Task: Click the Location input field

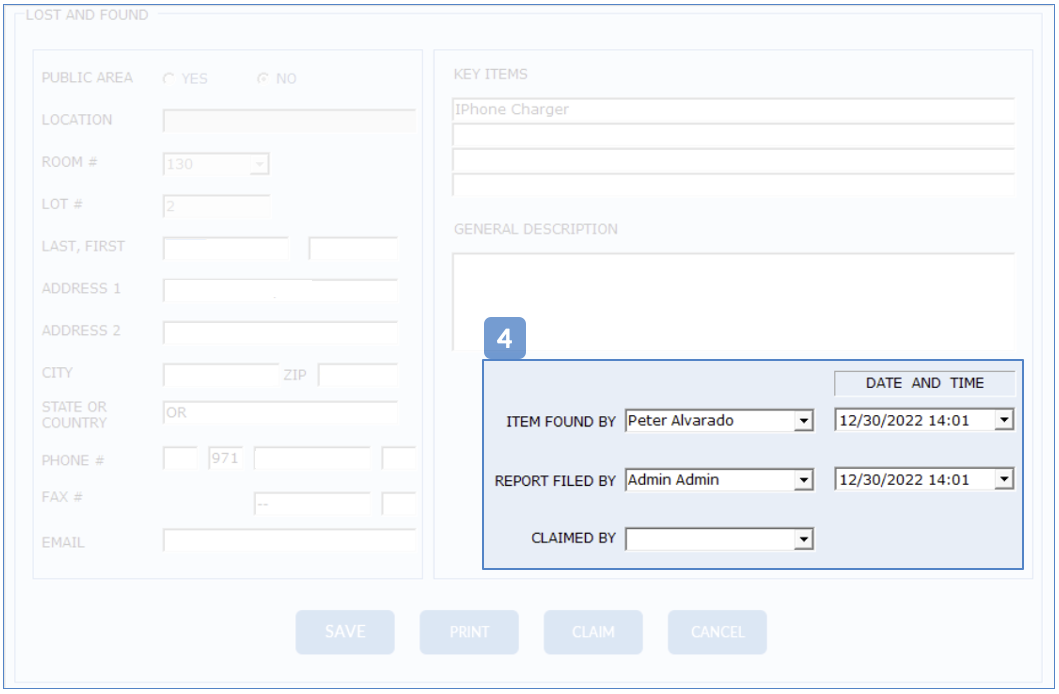Action: 289,121
